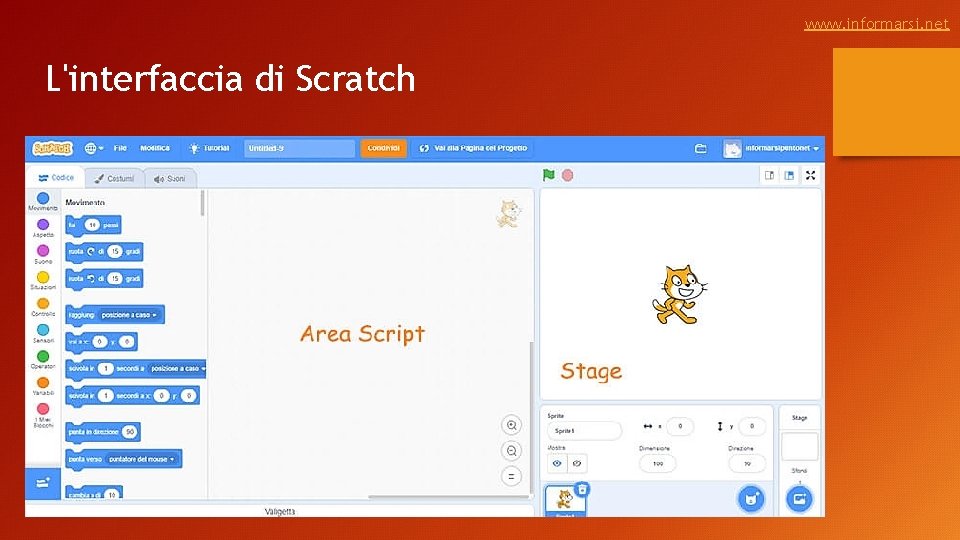The height and width of the screenshot is (540, 960).
Task: Select the Movimento block category
Action: [43, 201]
